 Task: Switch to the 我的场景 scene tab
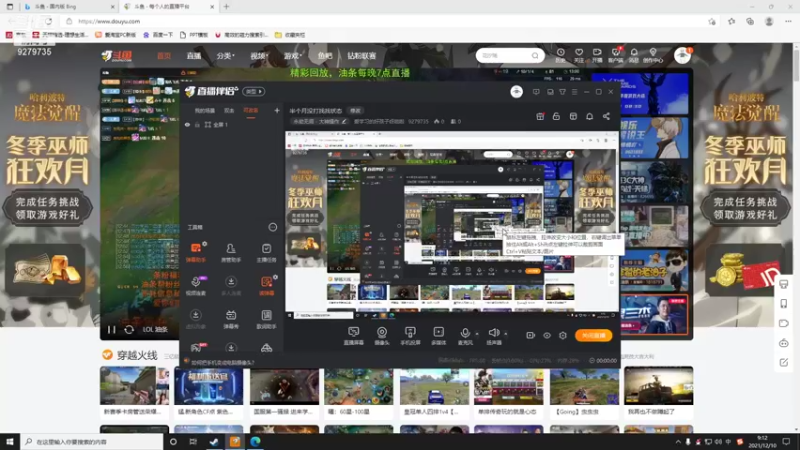tap(205, 110)
